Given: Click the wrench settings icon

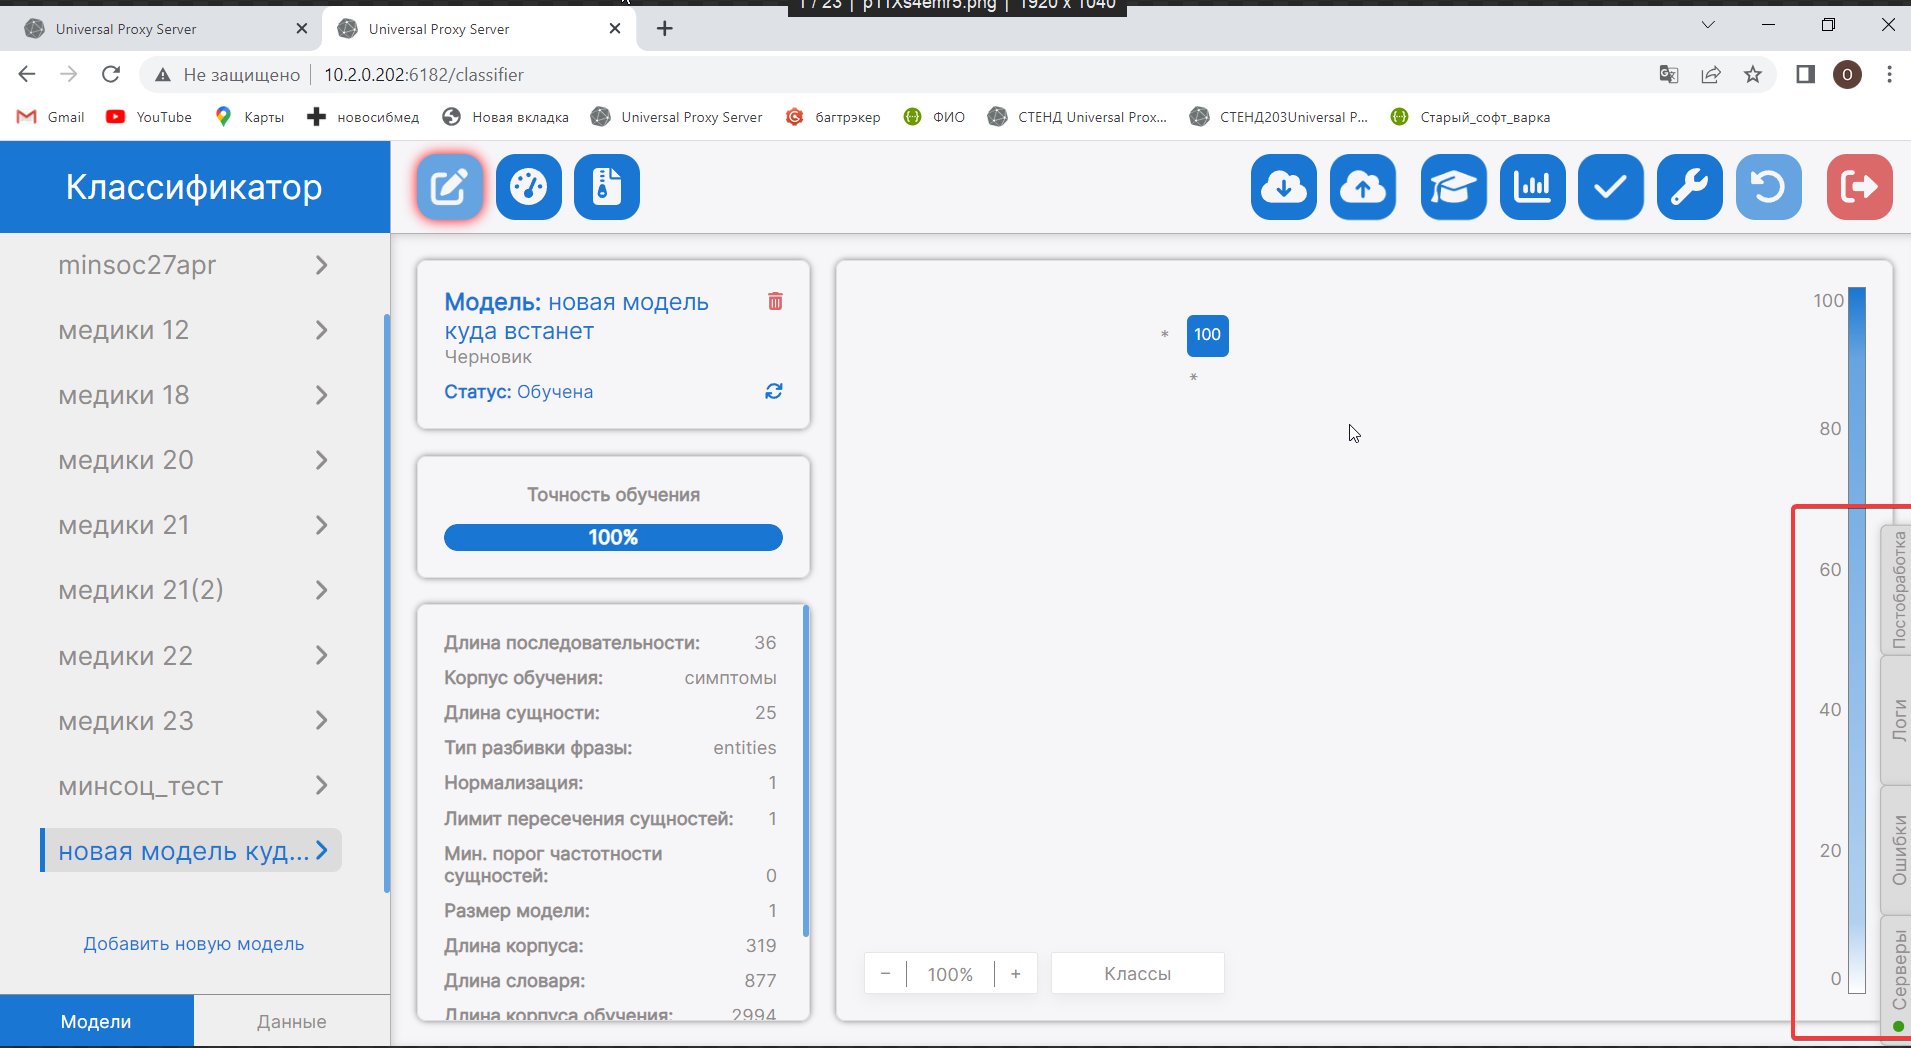Looking at the screenshot, I should [1689, 187].
